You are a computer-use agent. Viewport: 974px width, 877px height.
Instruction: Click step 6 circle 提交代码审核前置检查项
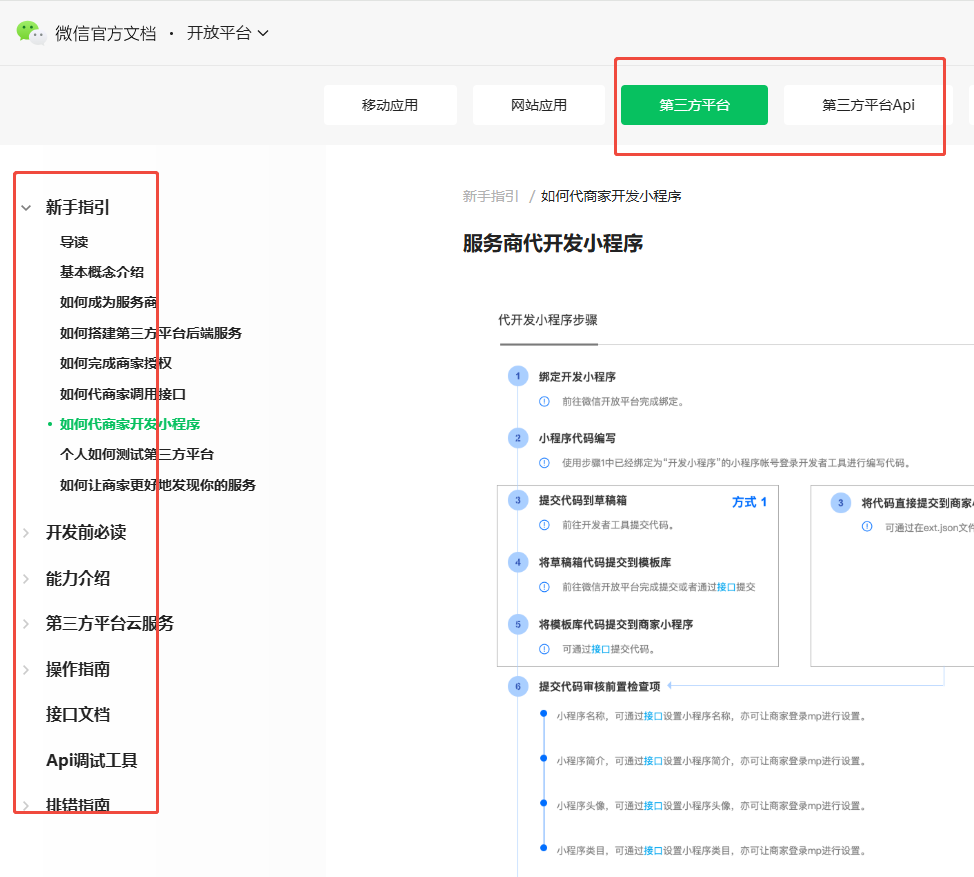(x=518, y=686)
